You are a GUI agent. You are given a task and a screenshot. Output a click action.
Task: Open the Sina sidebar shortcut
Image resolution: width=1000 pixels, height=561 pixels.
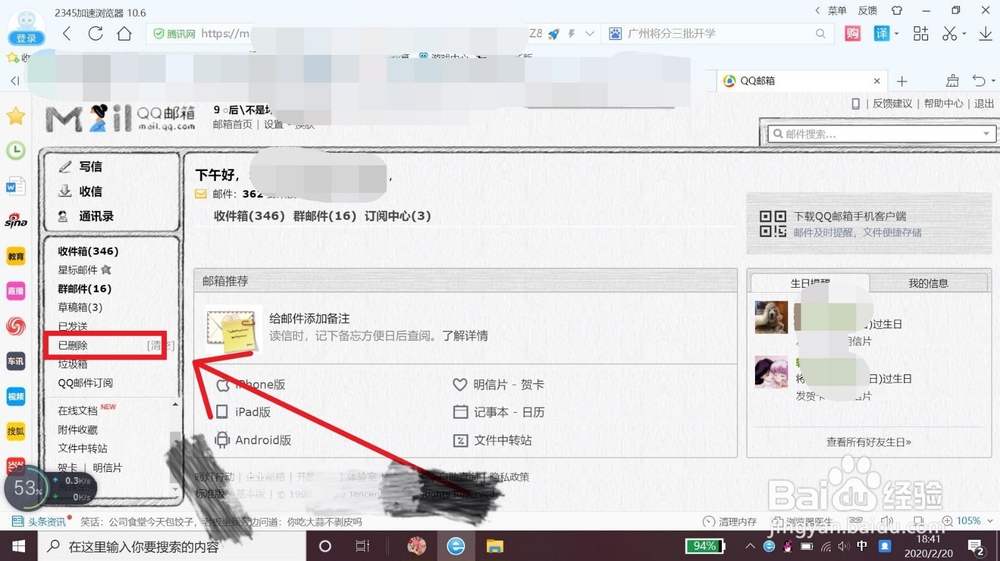[x=15, y=221]
